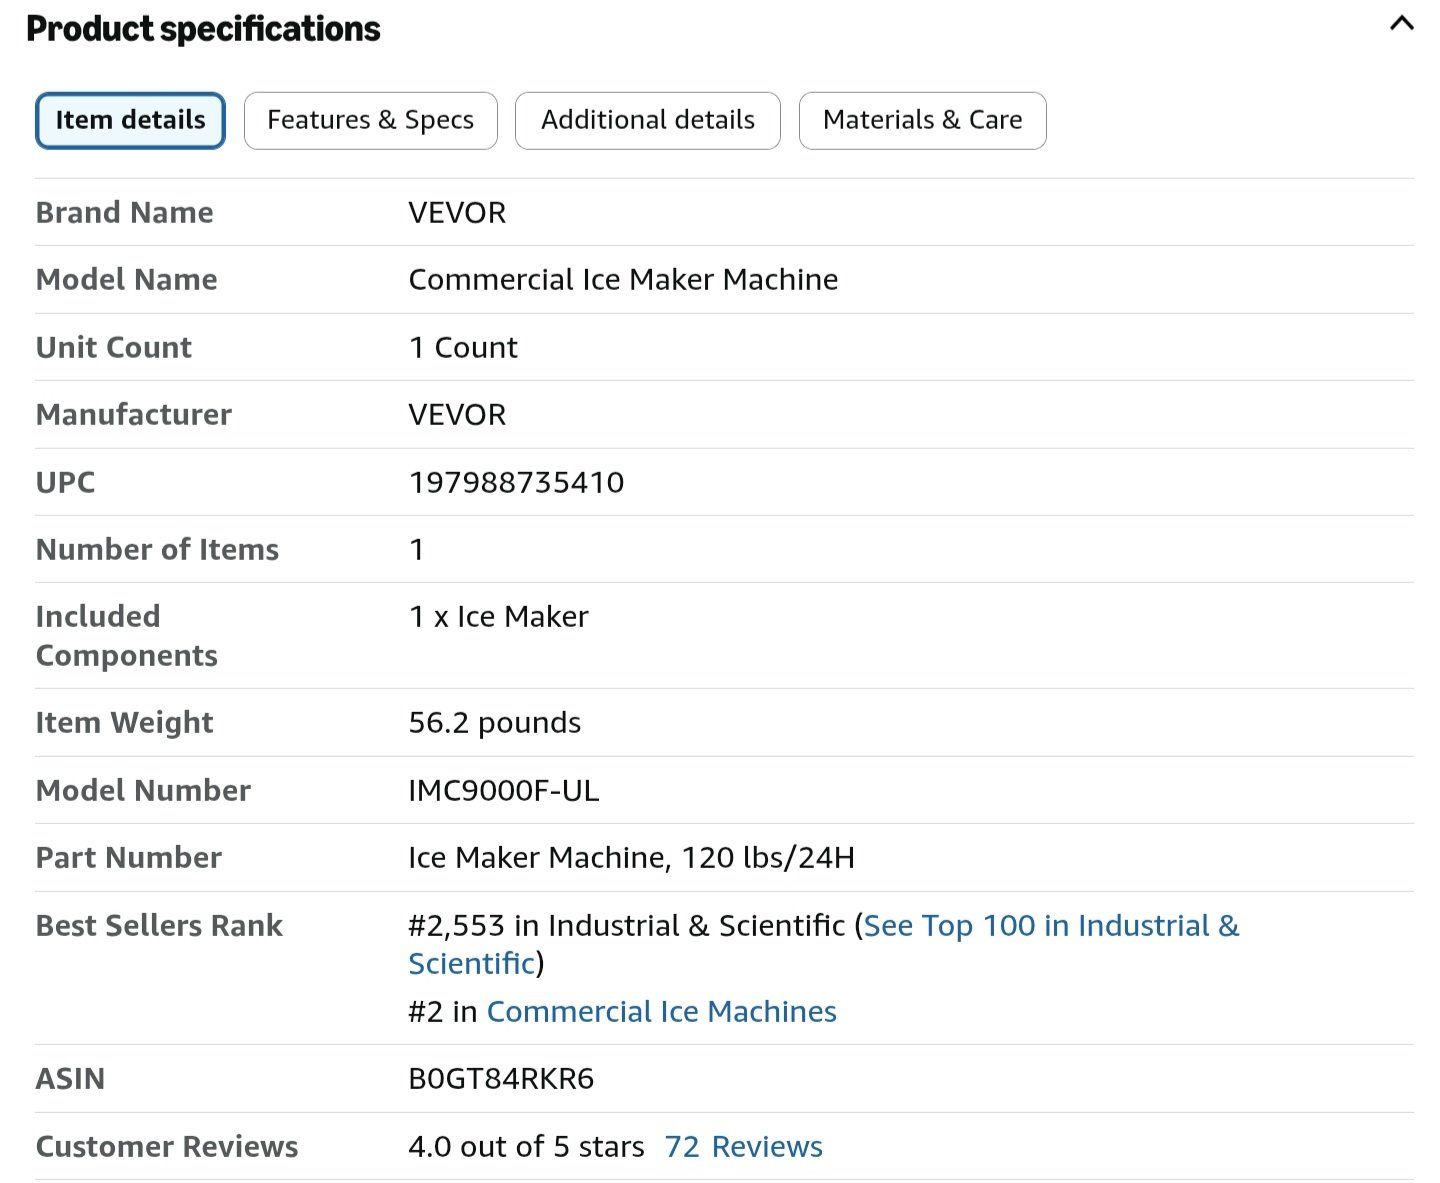Viewport: 1440px width, 1183px height.
Task: Click the UPC value 197988735410
Action: [516, 482]
